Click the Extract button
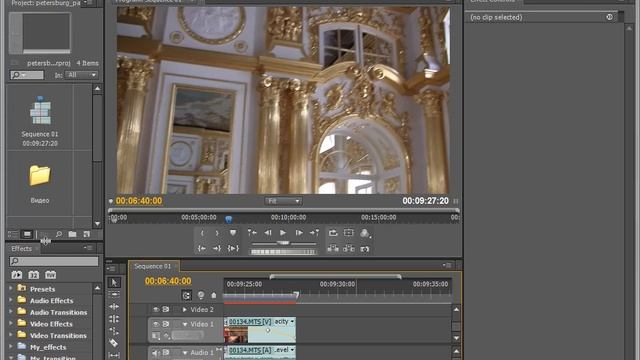The width and height of the screenshot is (640, 360). click(349, 248)
